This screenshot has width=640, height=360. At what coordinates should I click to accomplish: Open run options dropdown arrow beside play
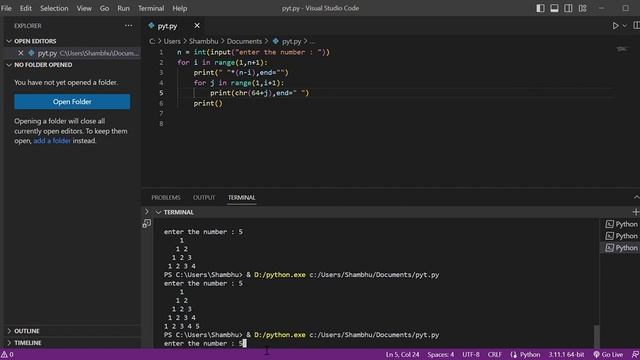[x=624, y=26]
